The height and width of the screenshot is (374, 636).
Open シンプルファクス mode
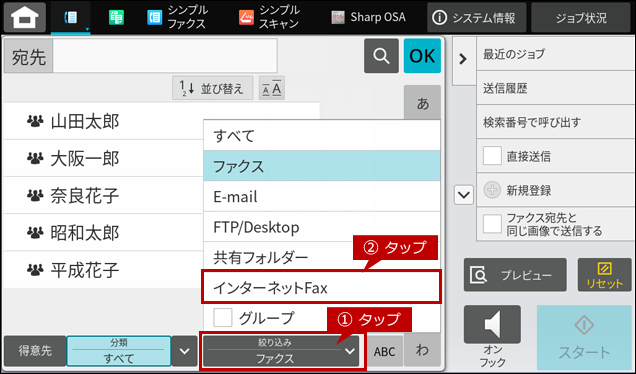[x=177, y=17]
